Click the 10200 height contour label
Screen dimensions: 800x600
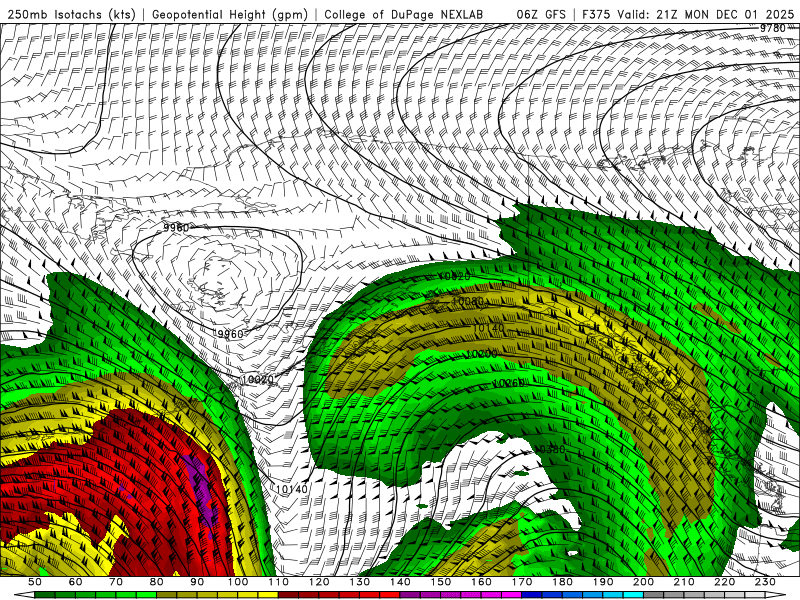482,354
